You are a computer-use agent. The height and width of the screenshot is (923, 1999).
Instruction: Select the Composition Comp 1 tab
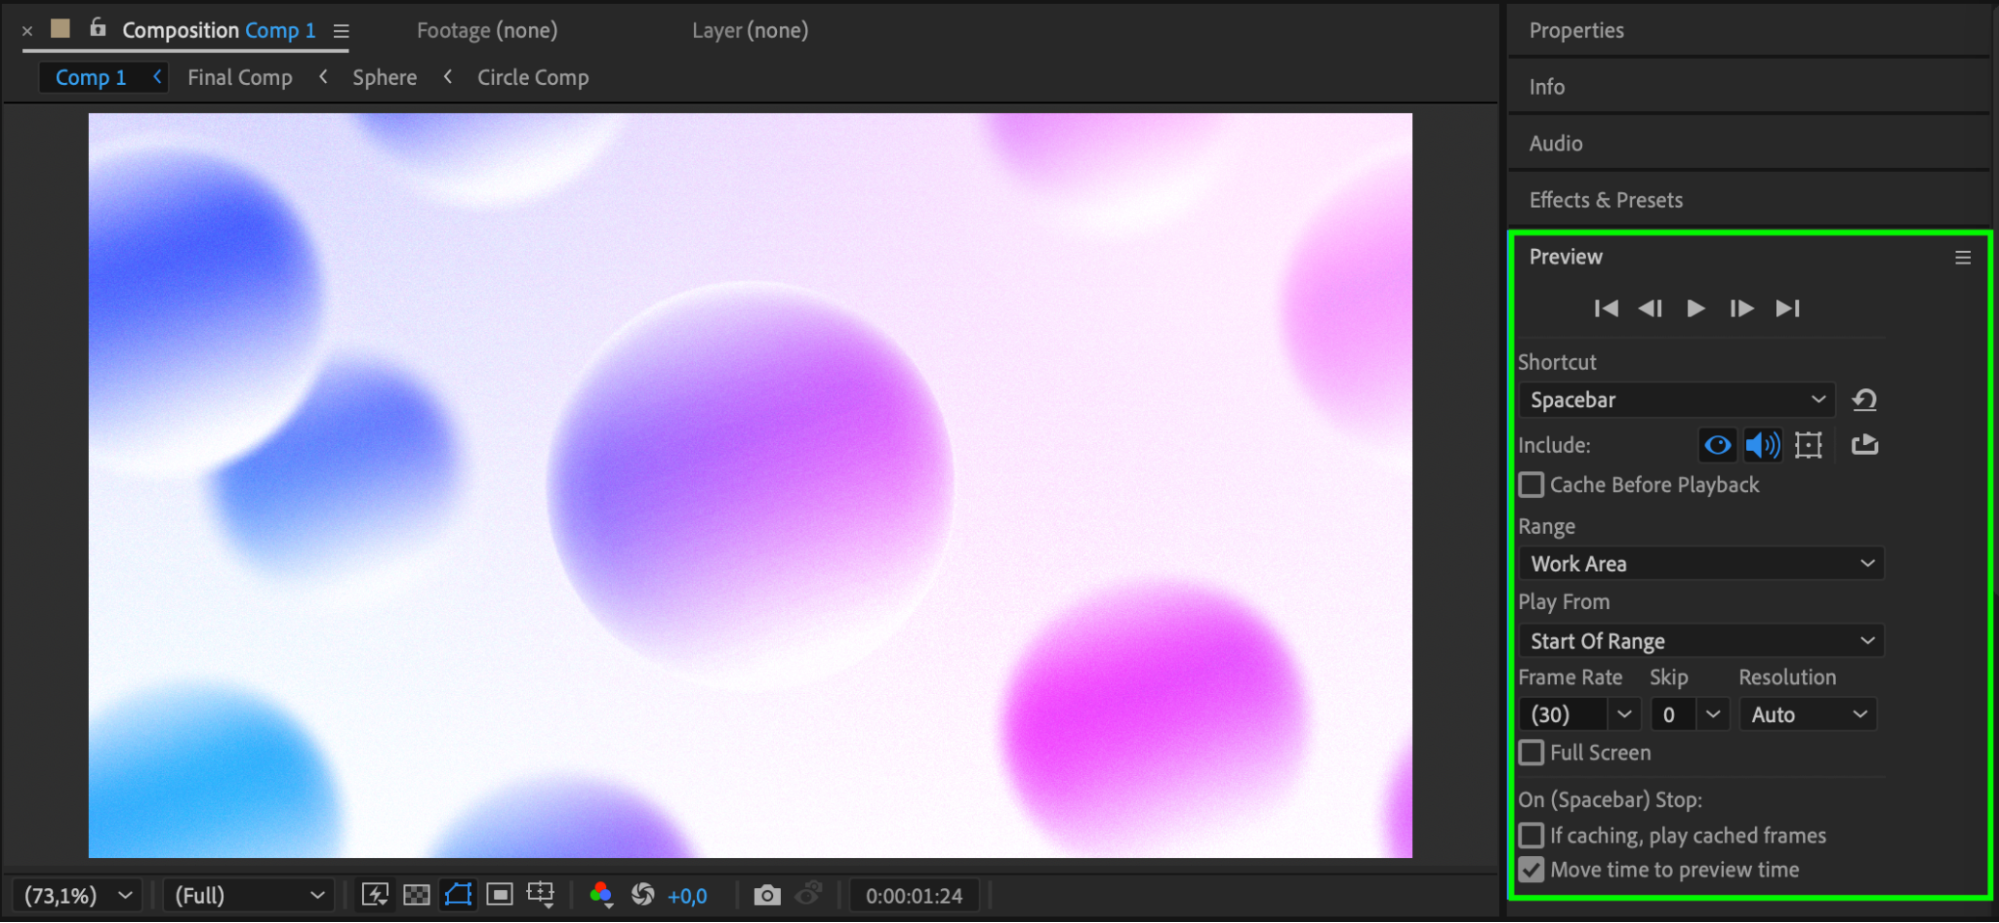(219, 30)
